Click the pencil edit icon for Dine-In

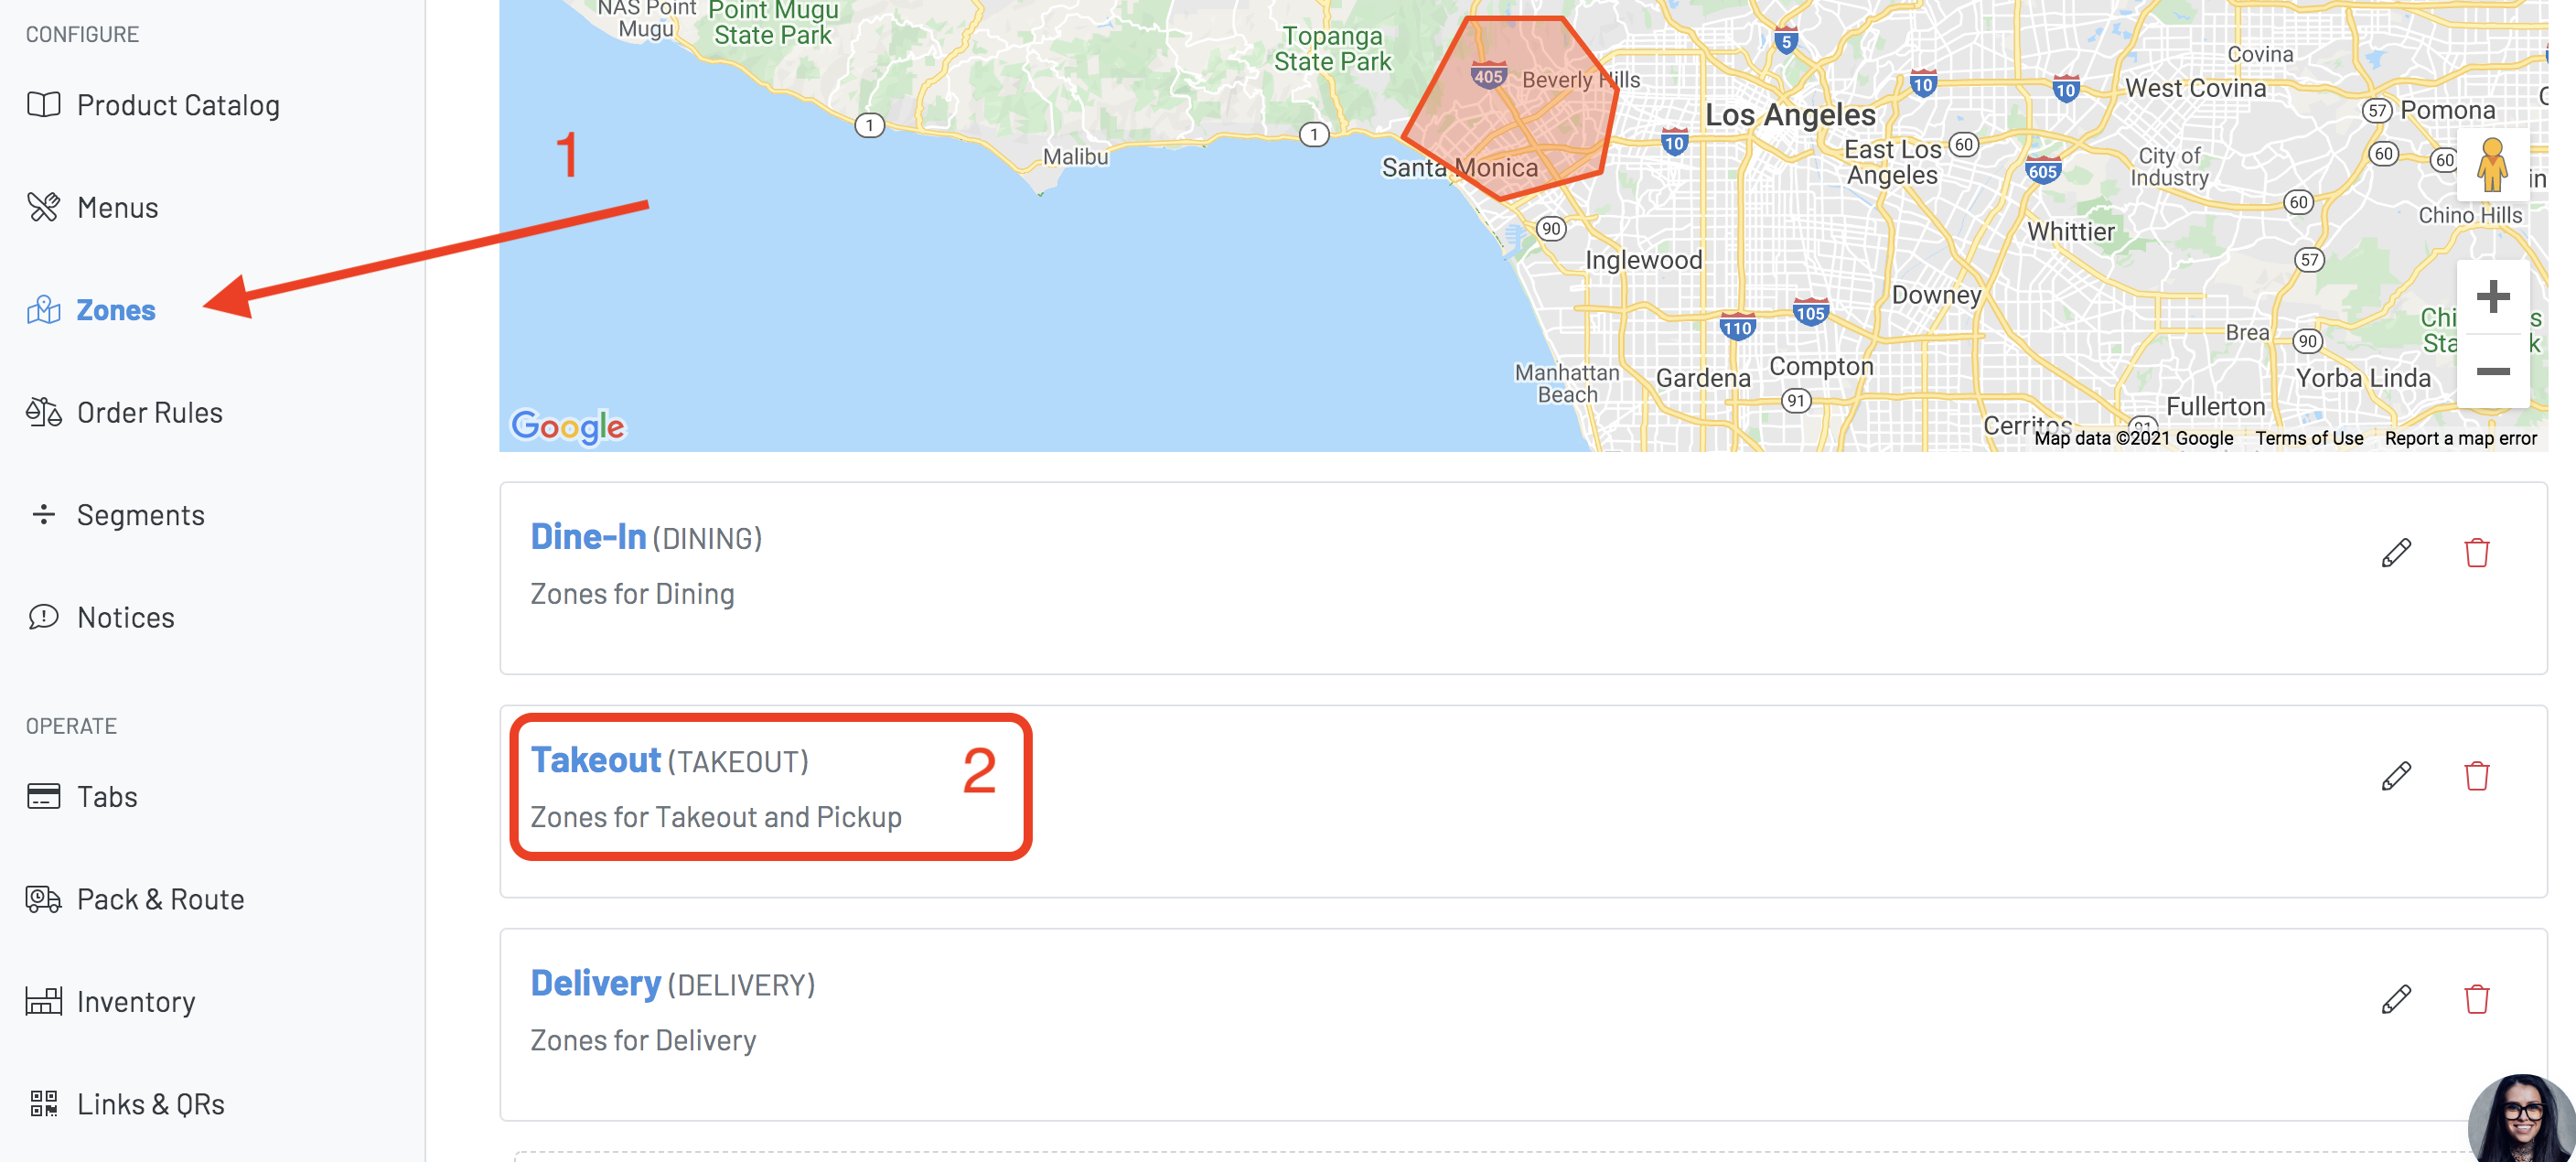[x=2396, y=552]
